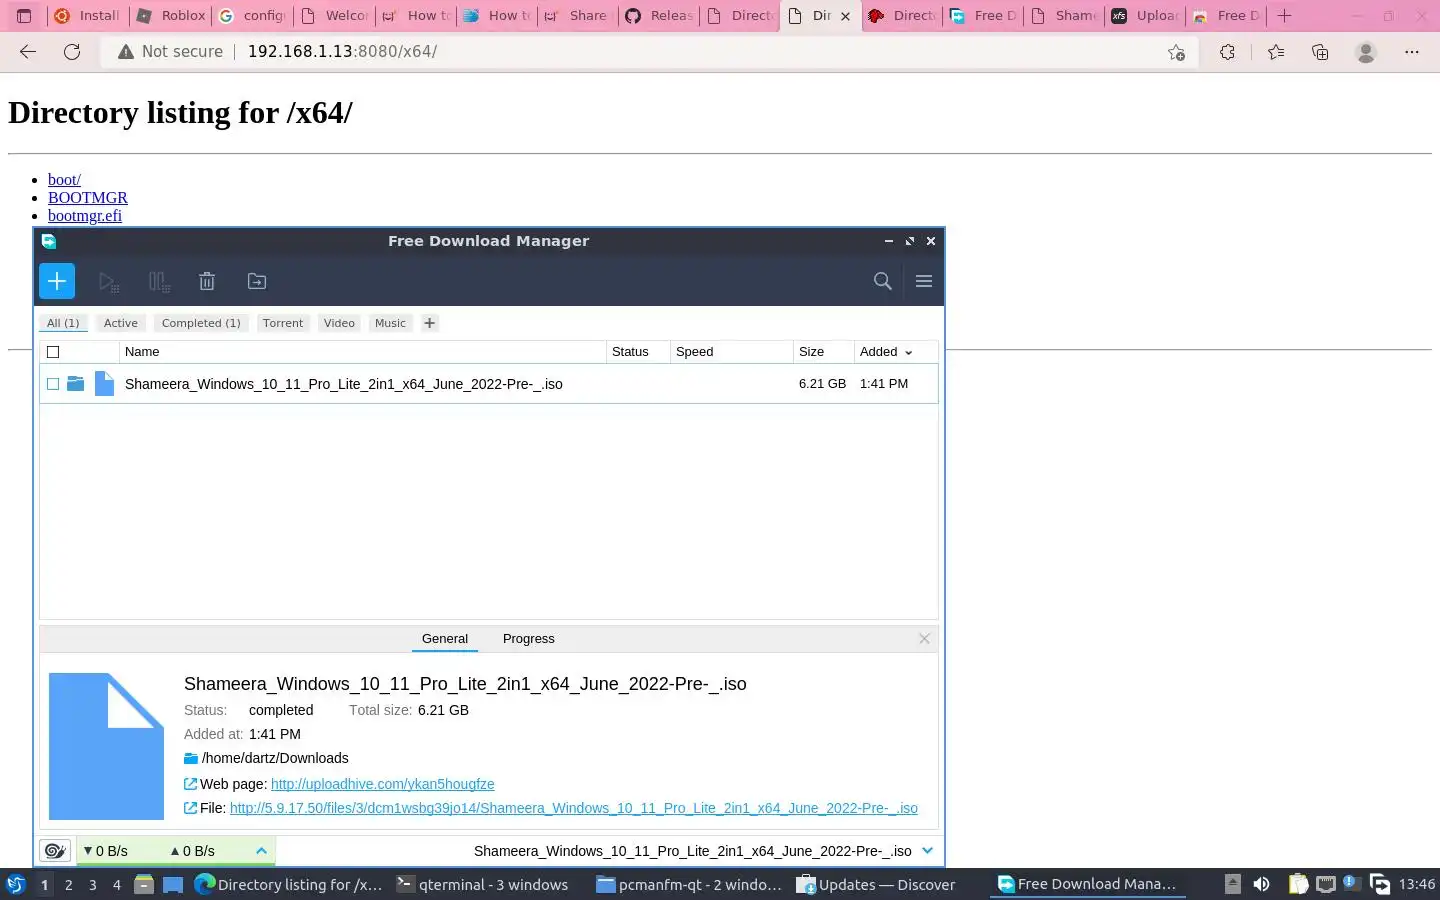Switch to the Roblox browser tab
The image size is (1440, 900).
pyautogui.click(x=172, y=15)
